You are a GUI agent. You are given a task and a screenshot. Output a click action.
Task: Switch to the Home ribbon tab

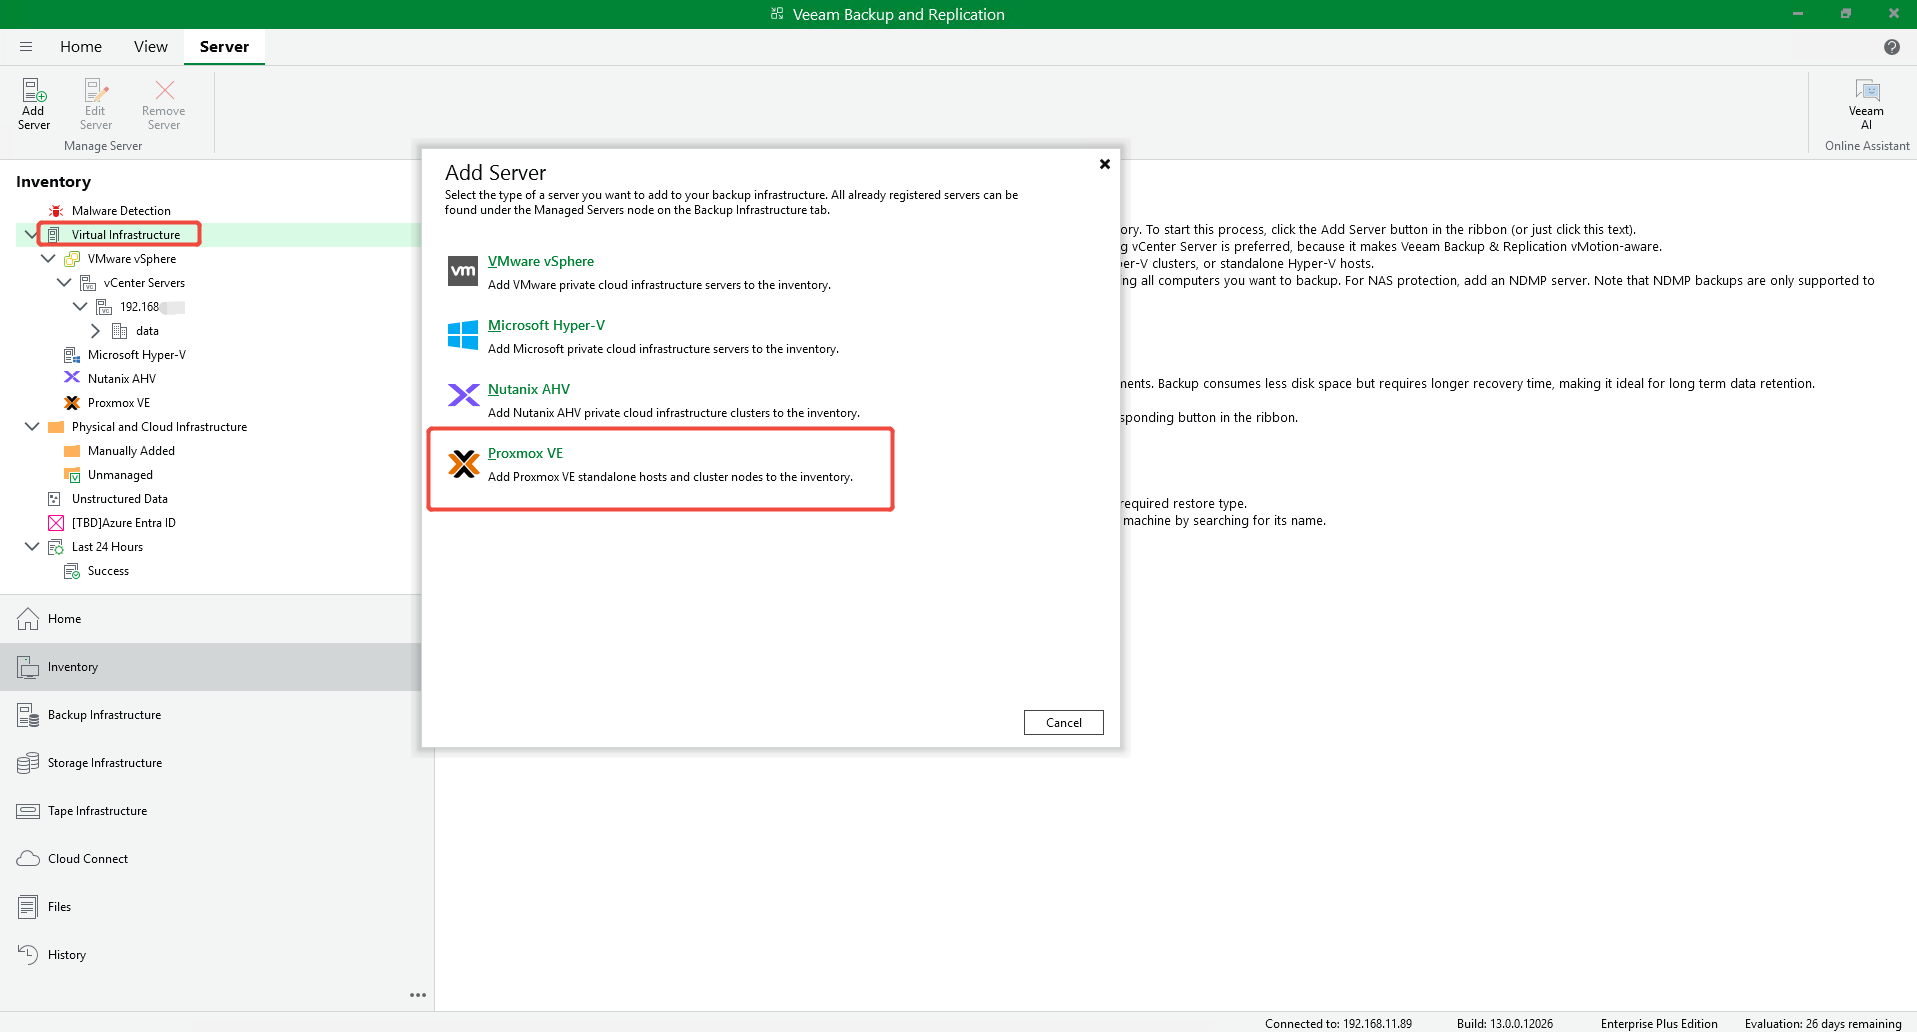pos(81,47)
